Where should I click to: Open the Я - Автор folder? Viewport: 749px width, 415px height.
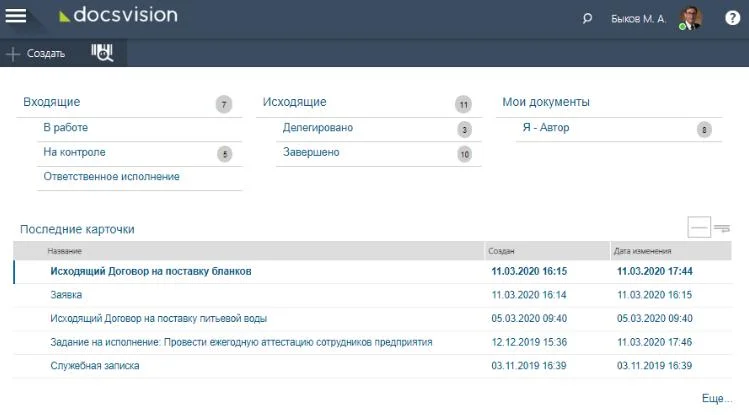coord(546,128)
